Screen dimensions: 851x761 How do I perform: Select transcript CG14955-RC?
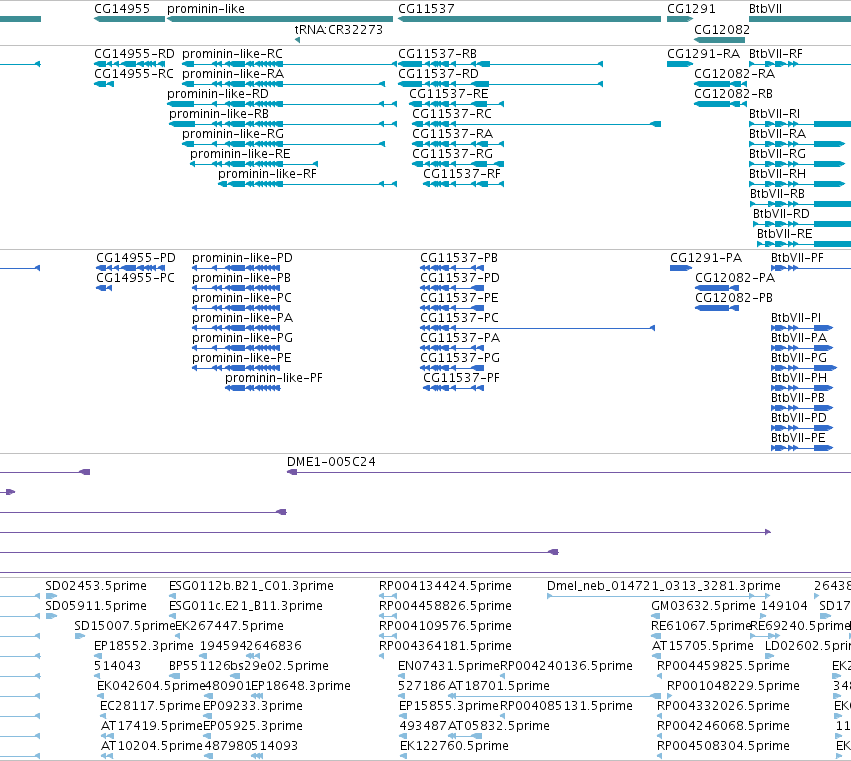click(x=134, y=74)
